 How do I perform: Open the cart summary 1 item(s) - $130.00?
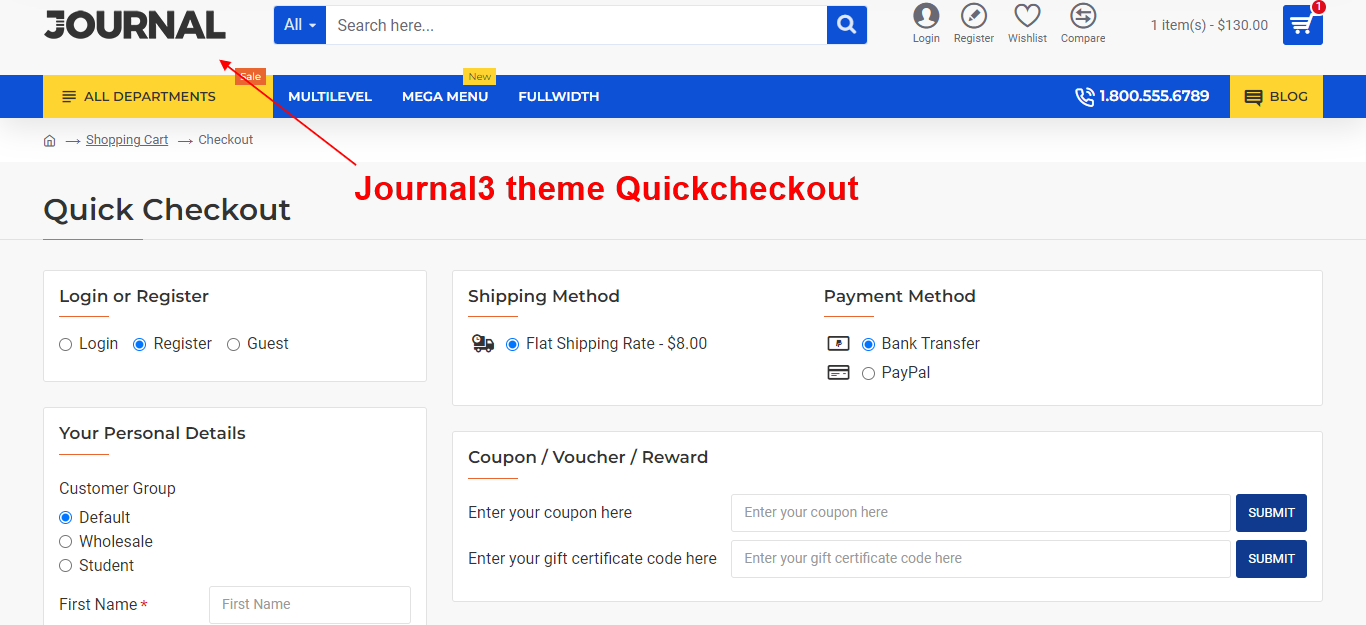pos(1209,26)
